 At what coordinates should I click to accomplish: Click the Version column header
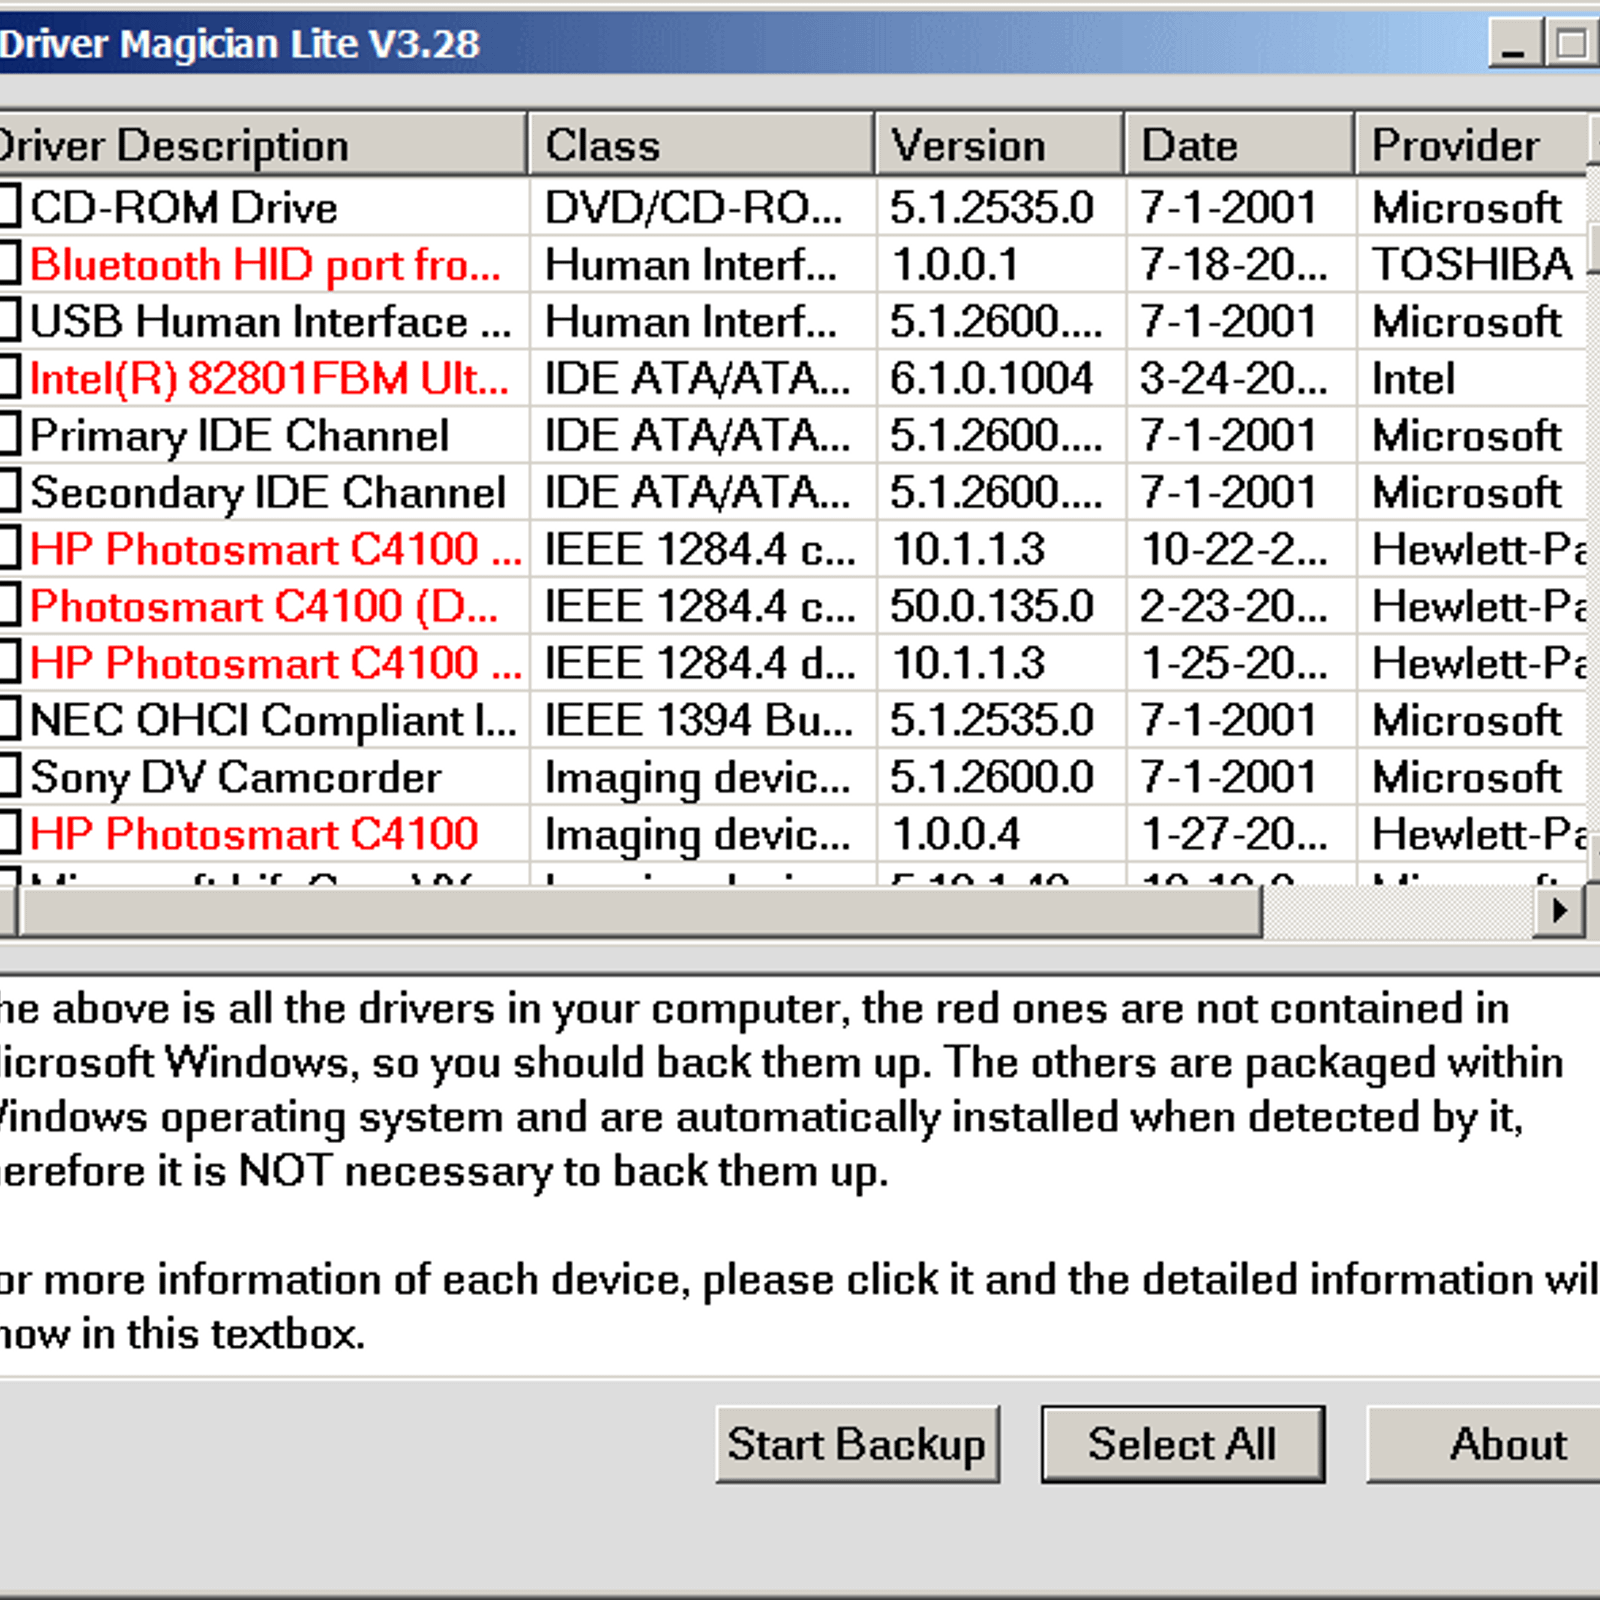[998, 145]
